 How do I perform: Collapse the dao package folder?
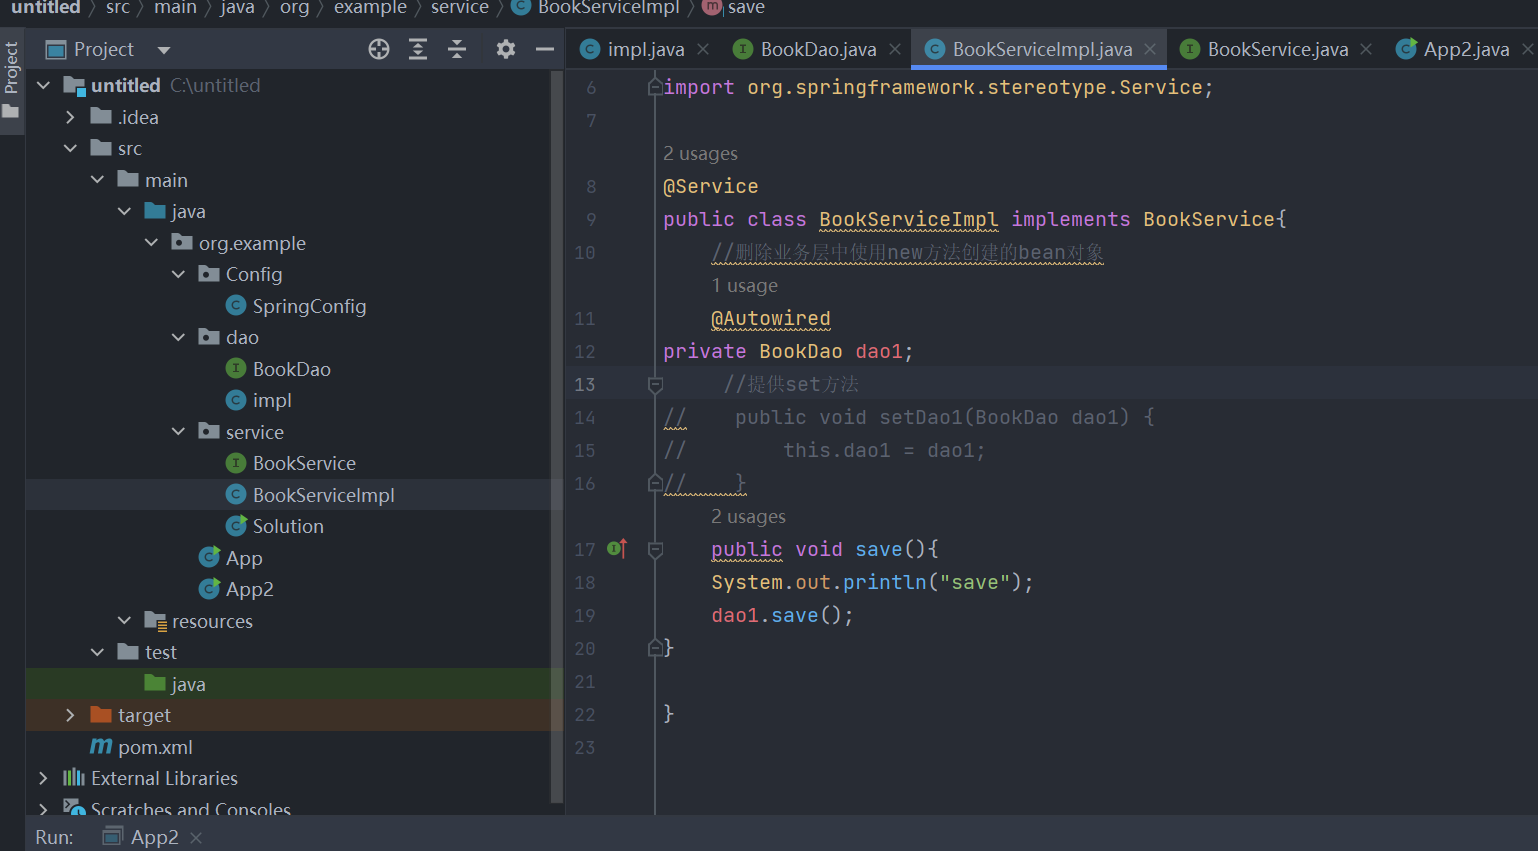point(178,338)
